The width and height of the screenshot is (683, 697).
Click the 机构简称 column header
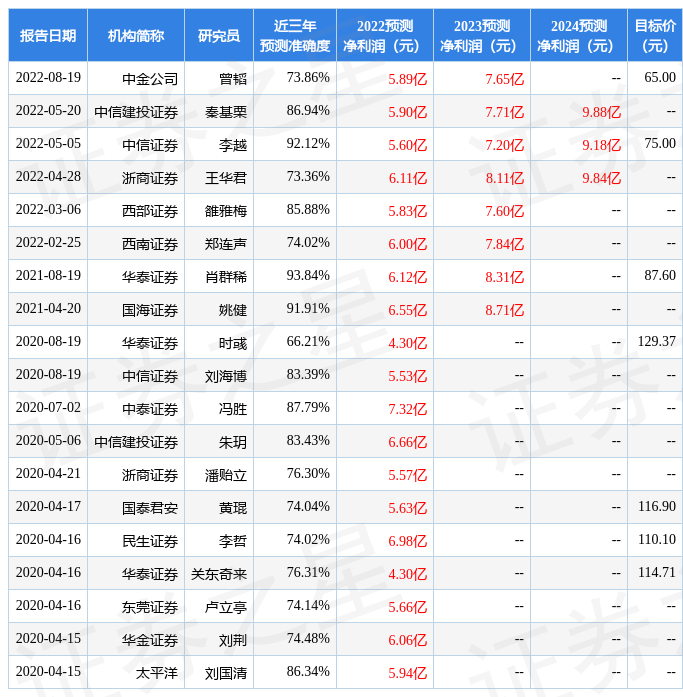pos(136,35)
